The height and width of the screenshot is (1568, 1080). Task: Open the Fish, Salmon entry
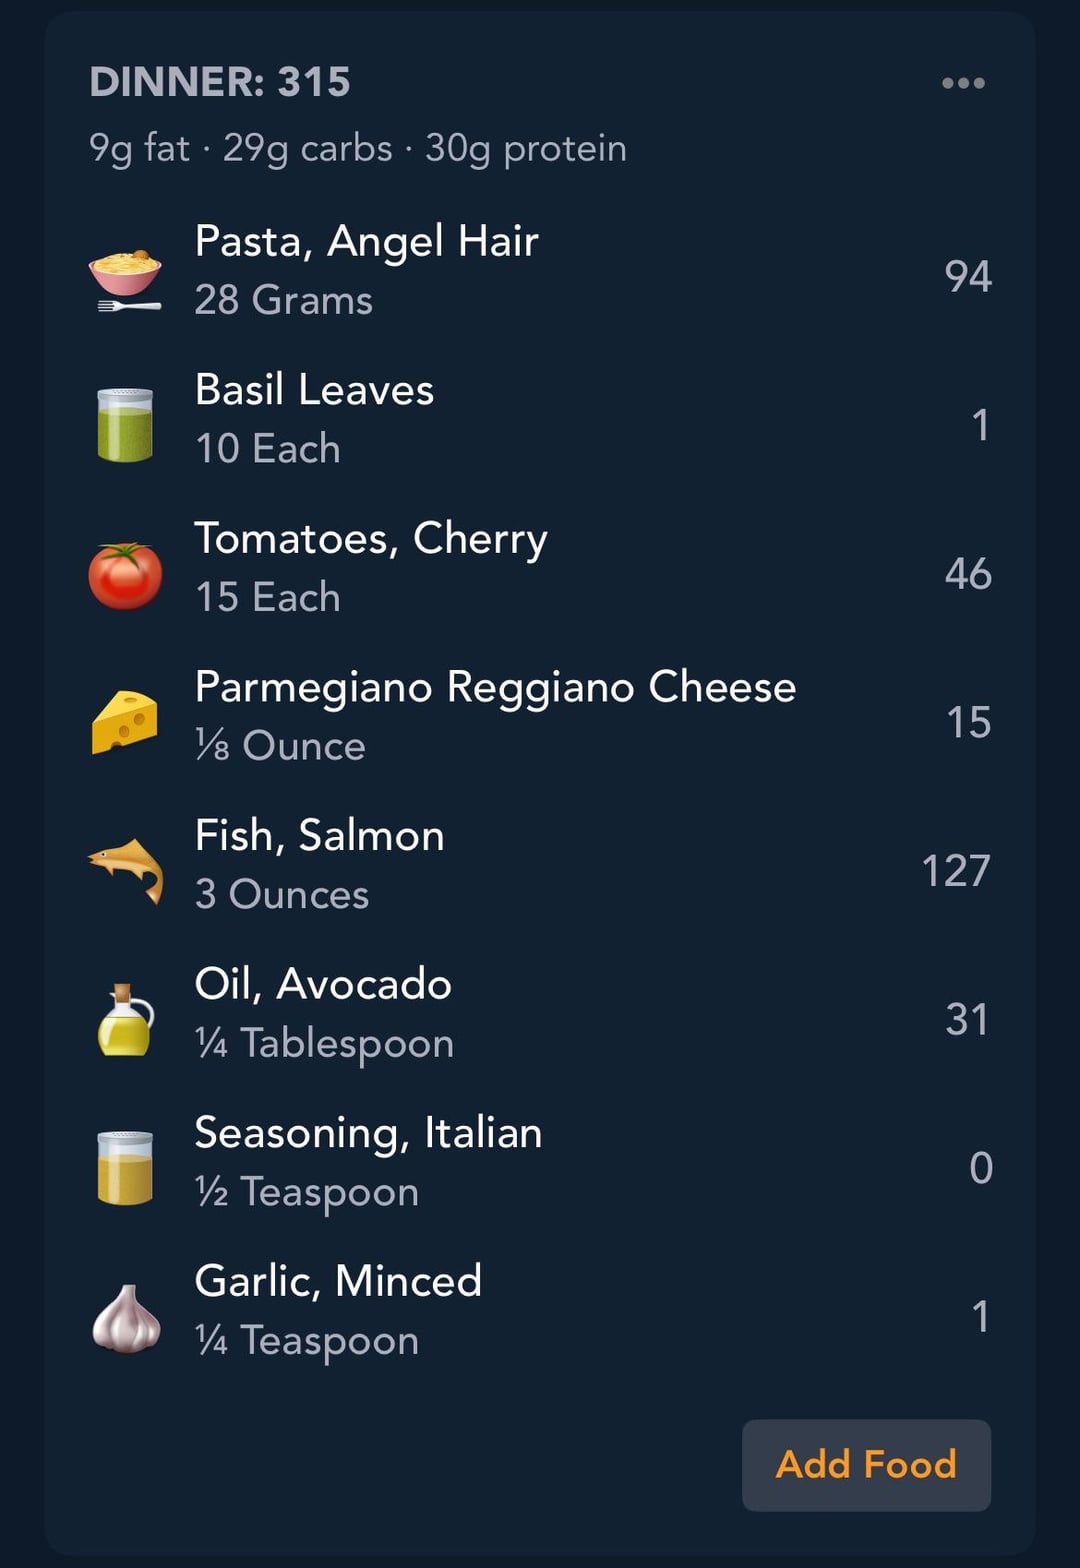(x=319, y=836)
